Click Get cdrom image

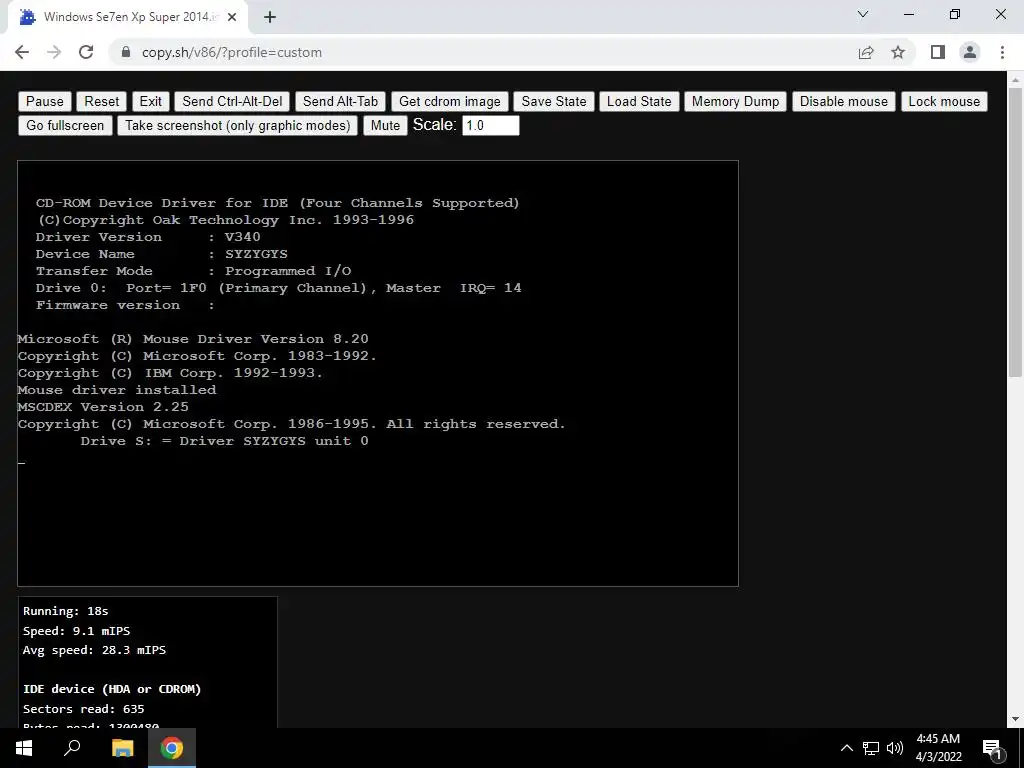click(449, 101)
